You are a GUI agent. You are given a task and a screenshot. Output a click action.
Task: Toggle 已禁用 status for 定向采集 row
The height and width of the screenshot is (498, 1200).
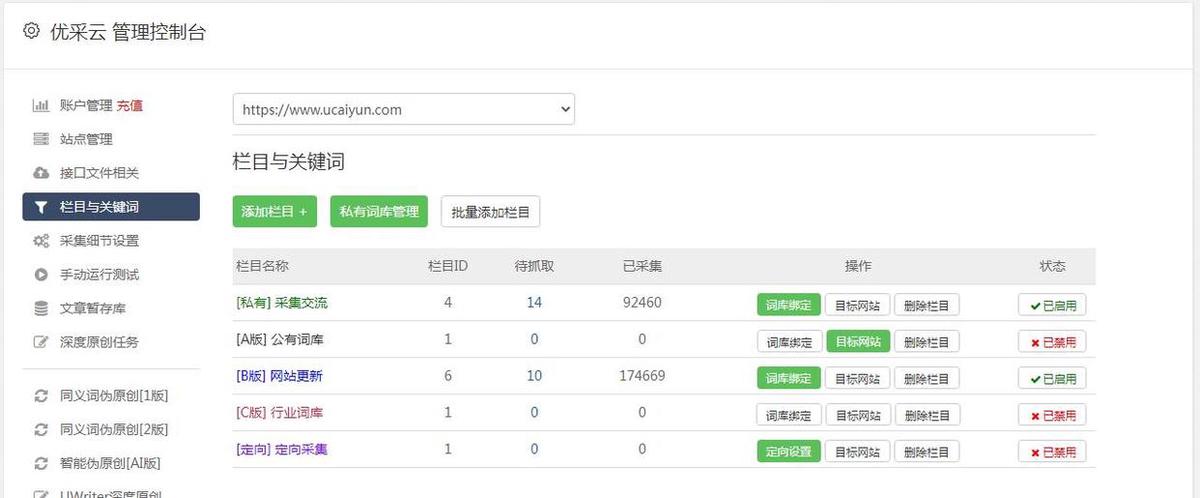click(1052, 452)
